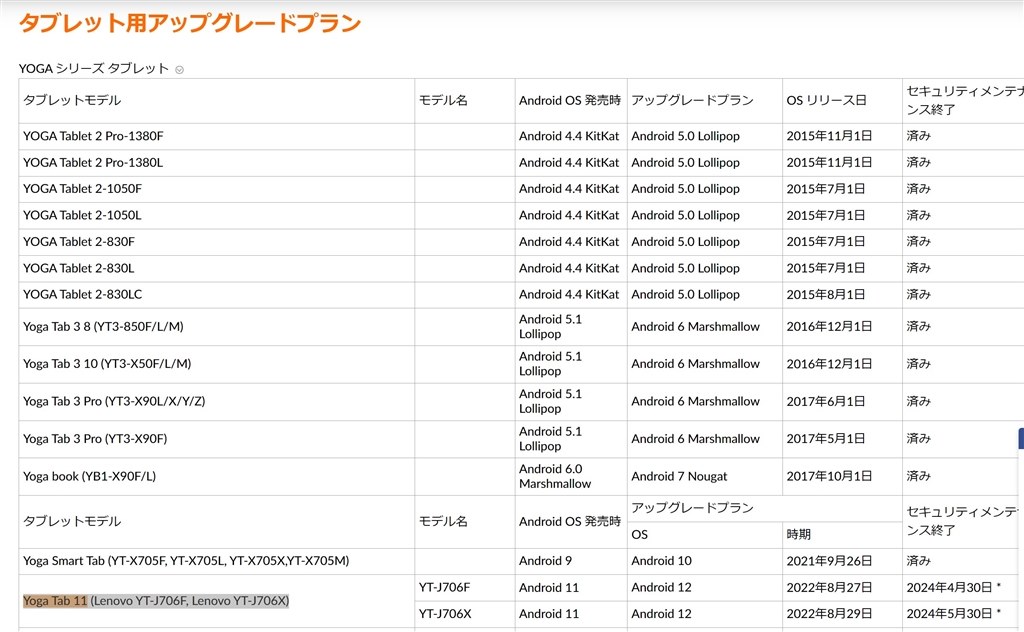Click the first table's Android OS 発売時 header

(570, 101)
